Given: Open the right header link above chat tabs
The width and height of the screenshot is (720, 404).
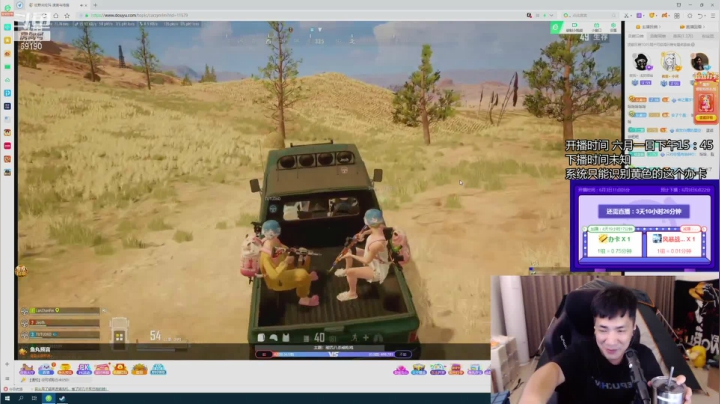Looking at the screenshot, I should 692,27.
